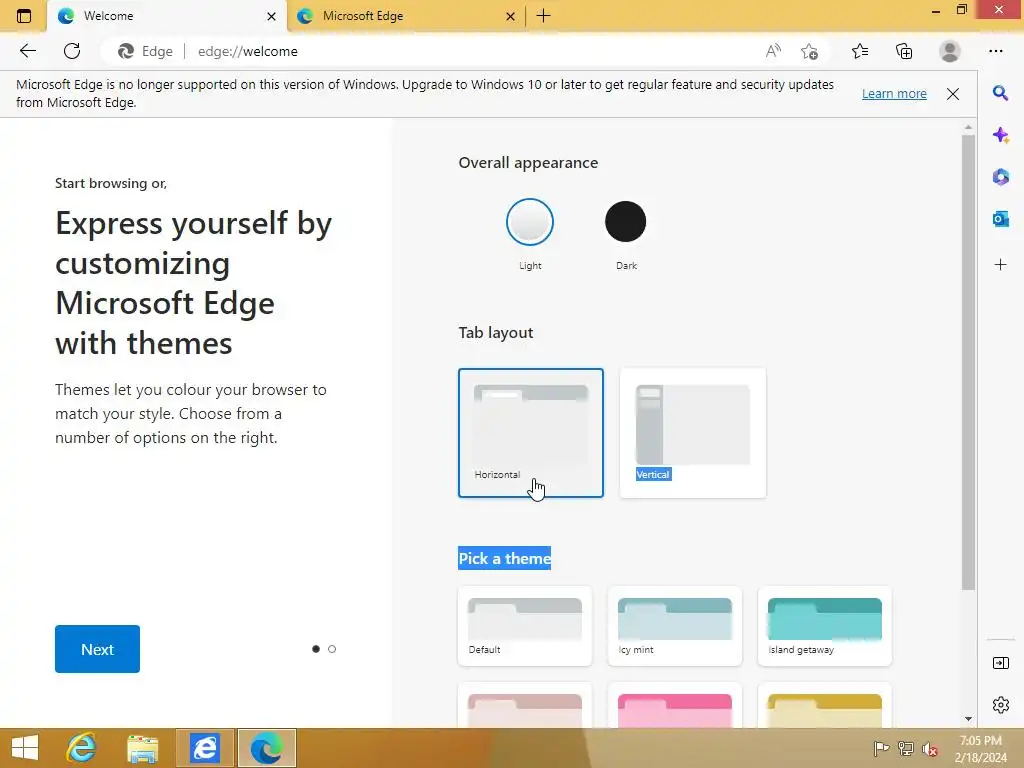The width and height of the screenshot is (1024, 768).
Task: Open the tab actions menu icon
Action: pos(24,16)
